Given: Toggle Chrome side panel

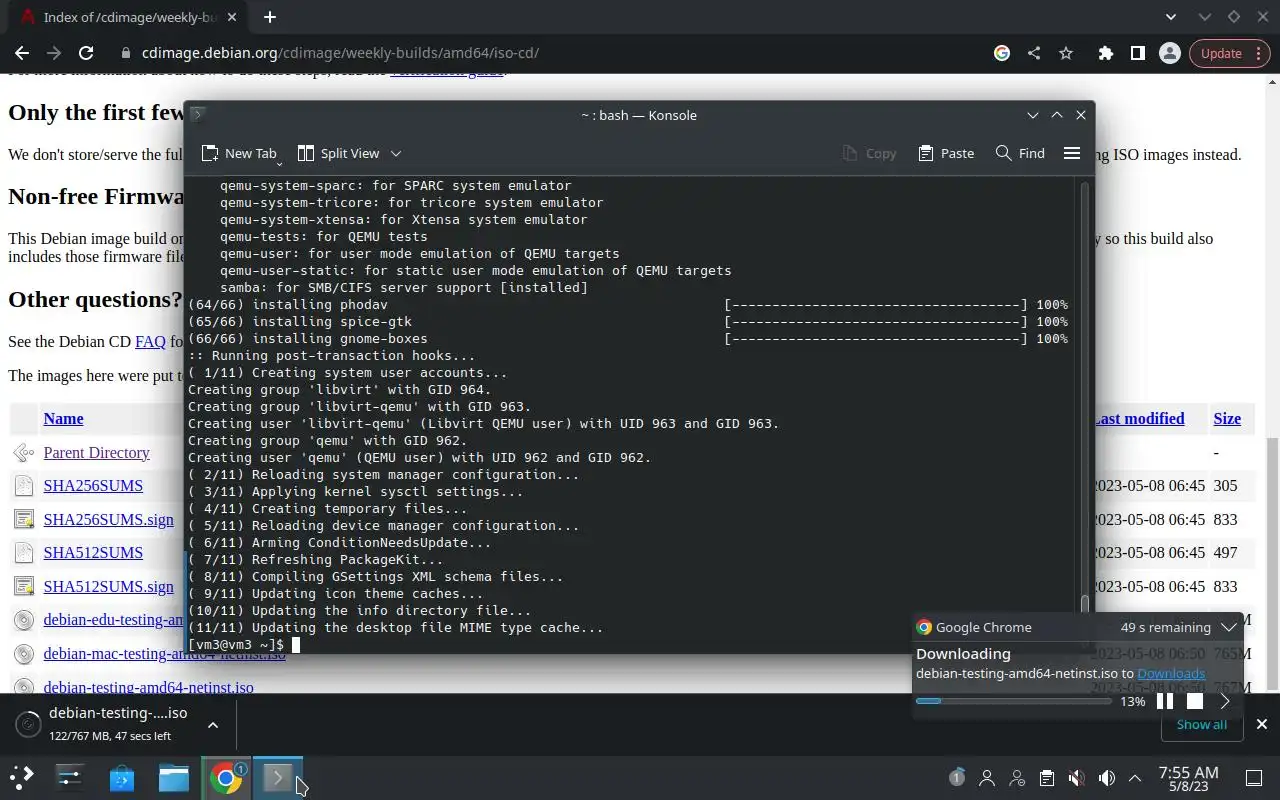Looking at the screenshot, I should (1137, 53).
